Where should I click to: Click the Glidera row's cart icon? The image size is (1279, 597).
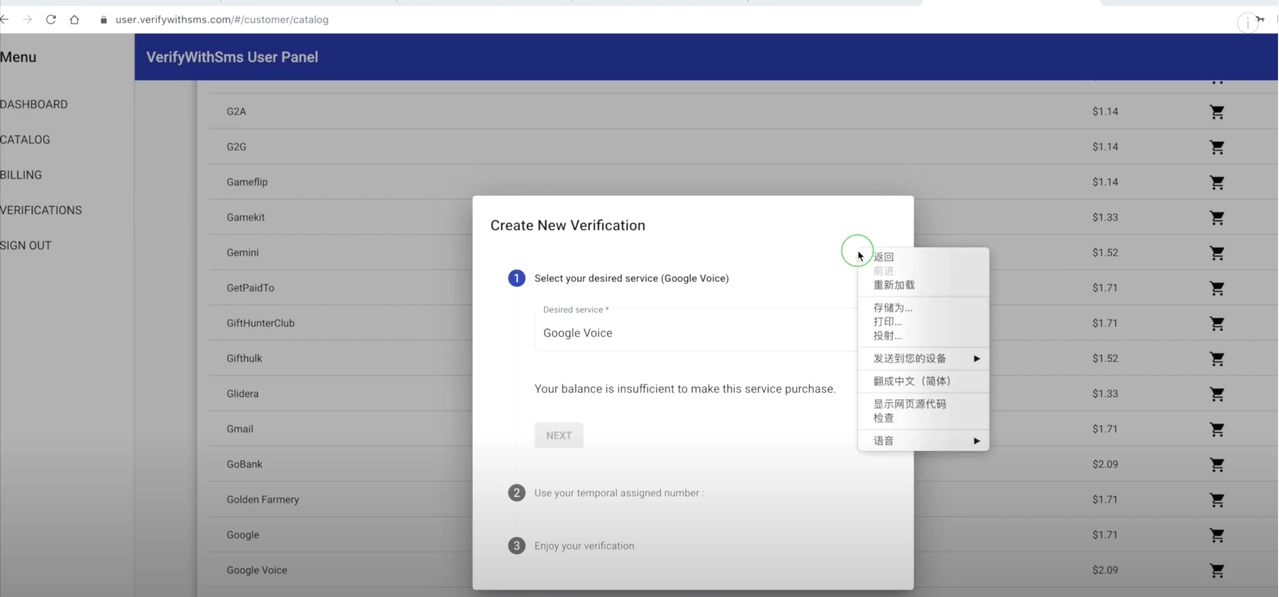[1217, 394]
